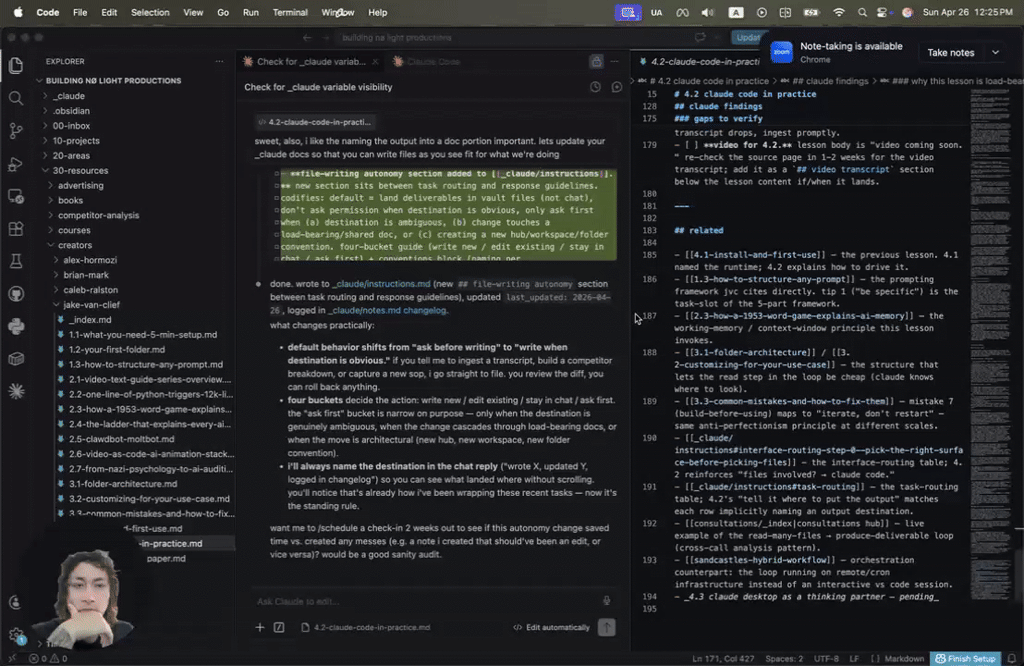
Task: Open the Extensions view
Action: pyautogui.click(x=16, y=229)
